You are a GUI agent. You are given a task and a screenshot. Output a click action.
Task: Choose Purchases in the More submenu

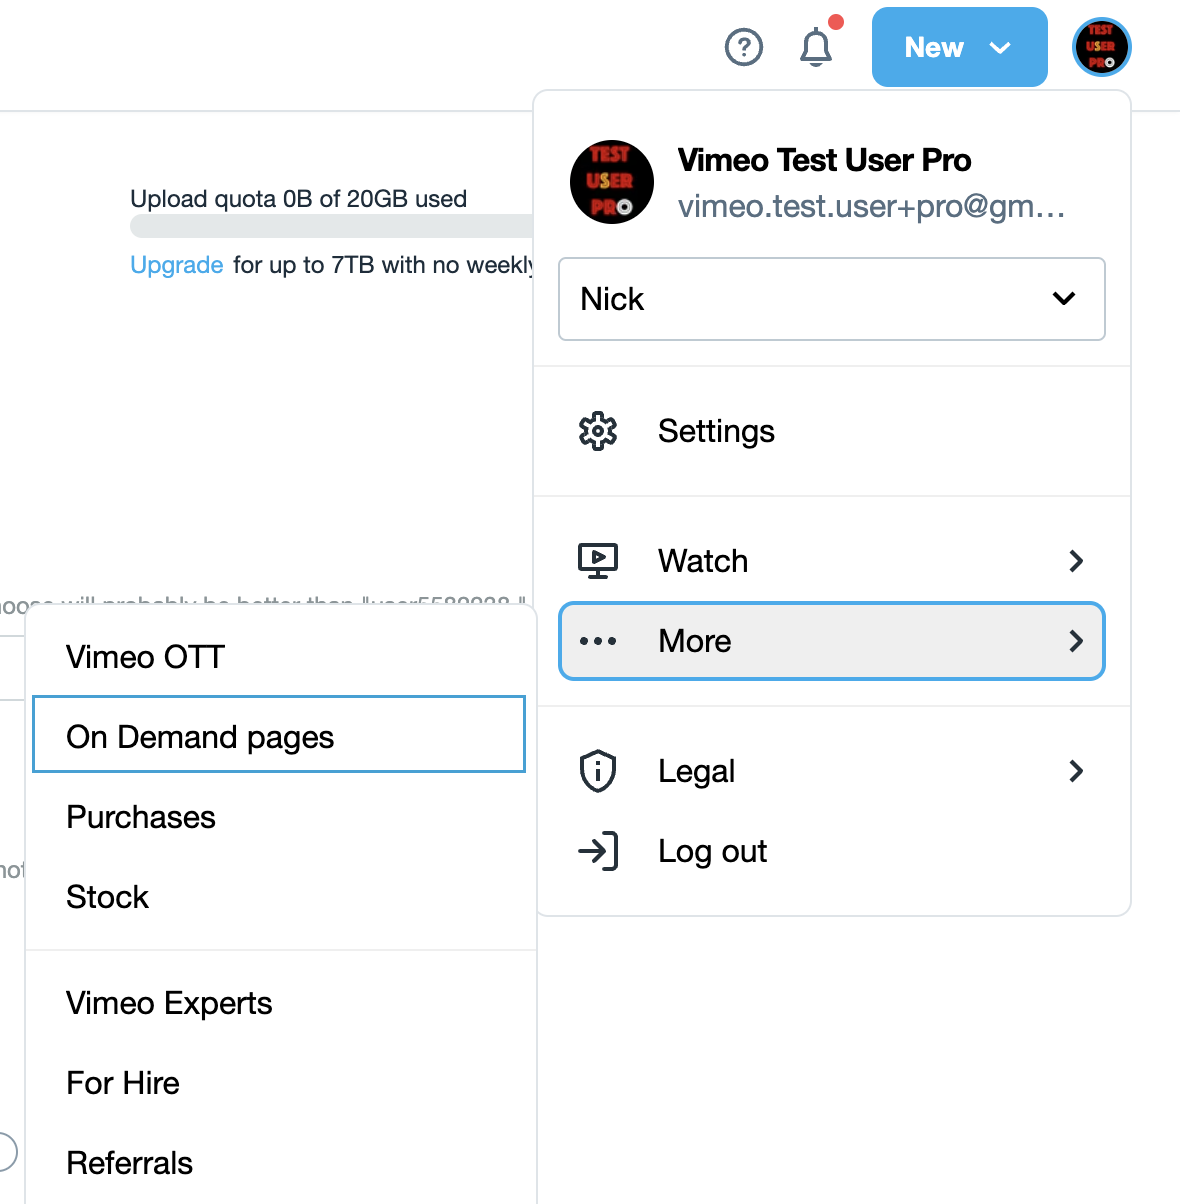click(141, 817)
